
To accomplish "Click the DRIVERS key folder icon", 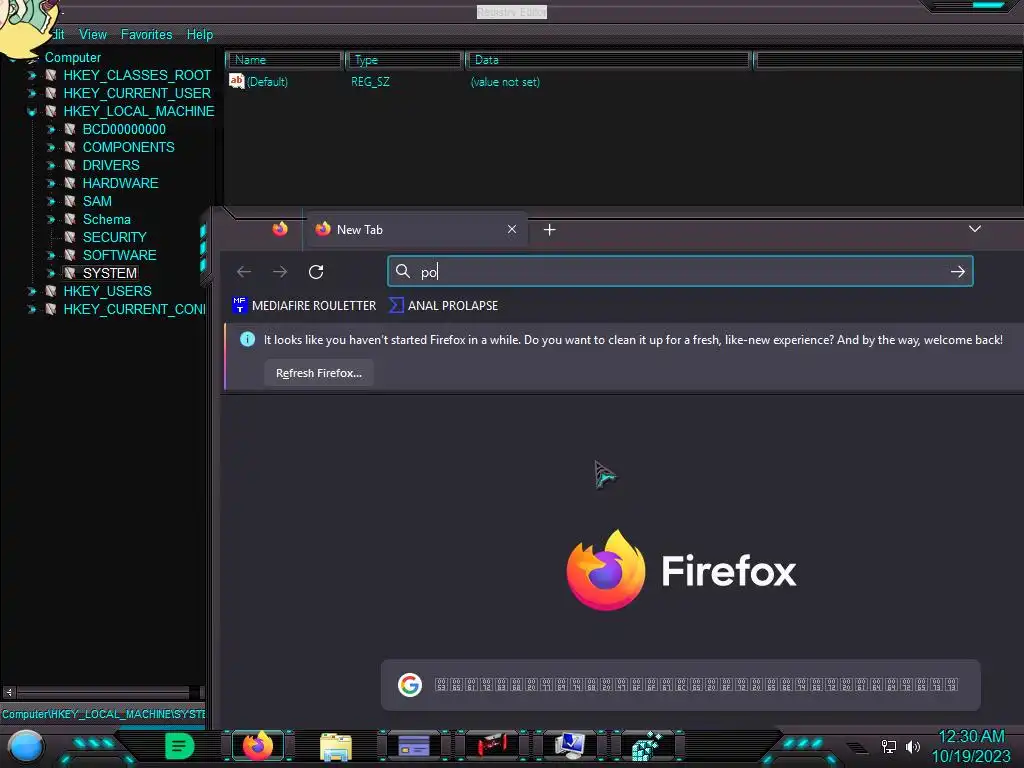I will pos(70,165).
